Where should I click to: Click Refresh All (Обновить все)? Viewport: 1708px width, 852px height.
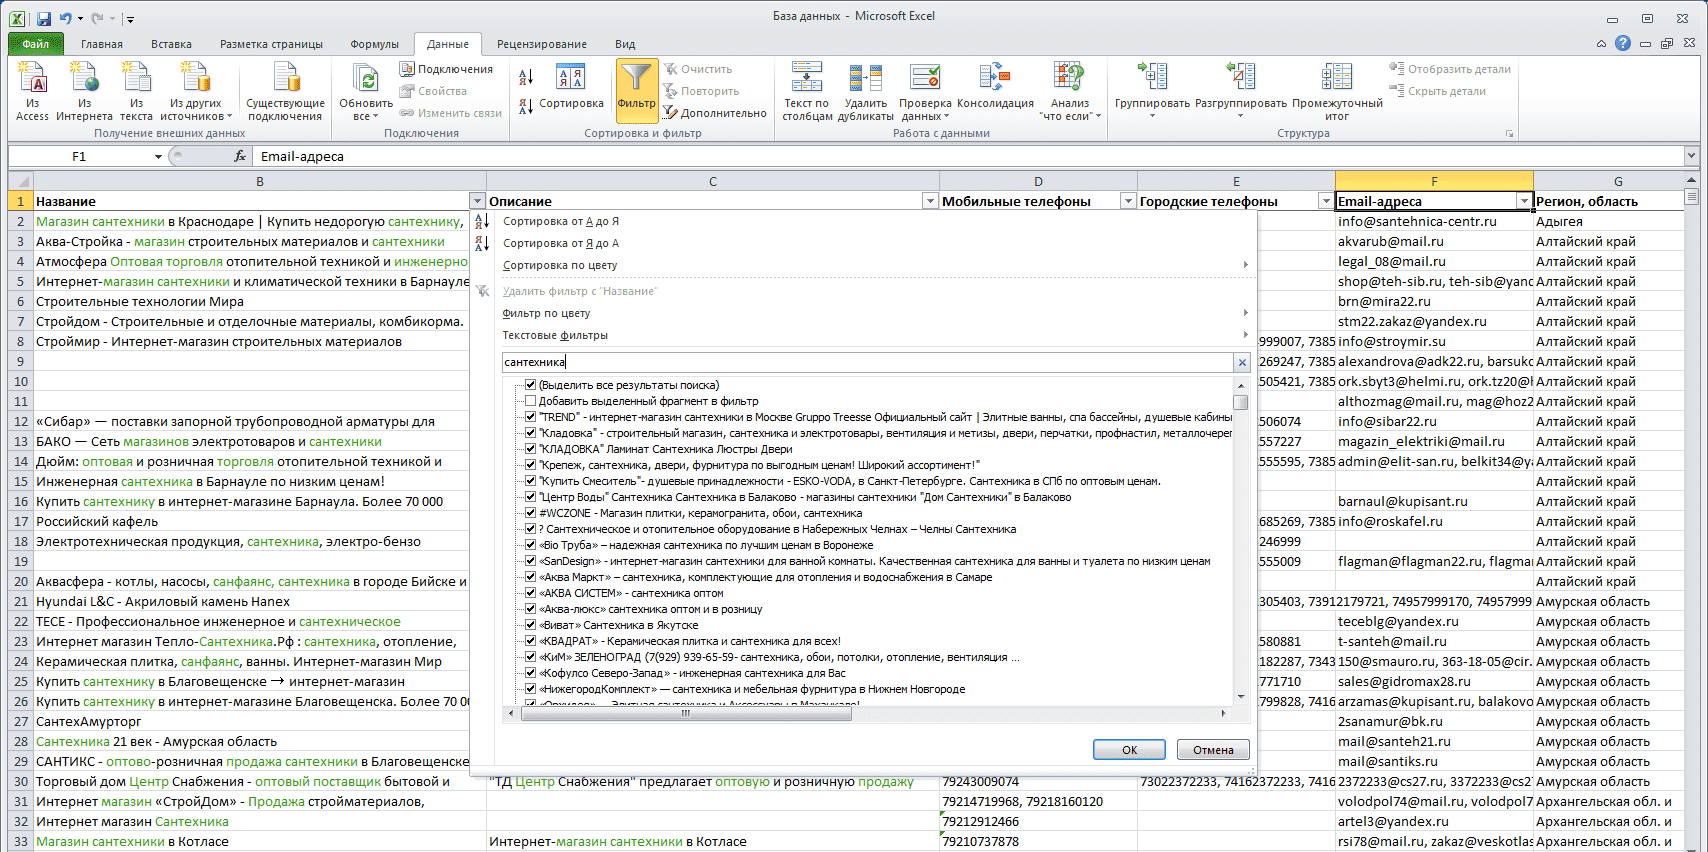pos(366,91)
